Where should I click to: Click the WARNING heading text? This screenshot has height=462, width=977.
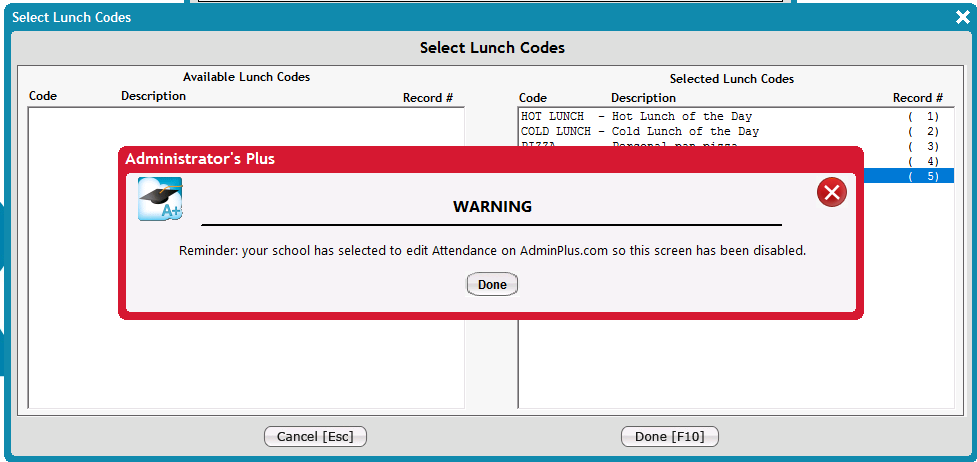coord(492,206)
